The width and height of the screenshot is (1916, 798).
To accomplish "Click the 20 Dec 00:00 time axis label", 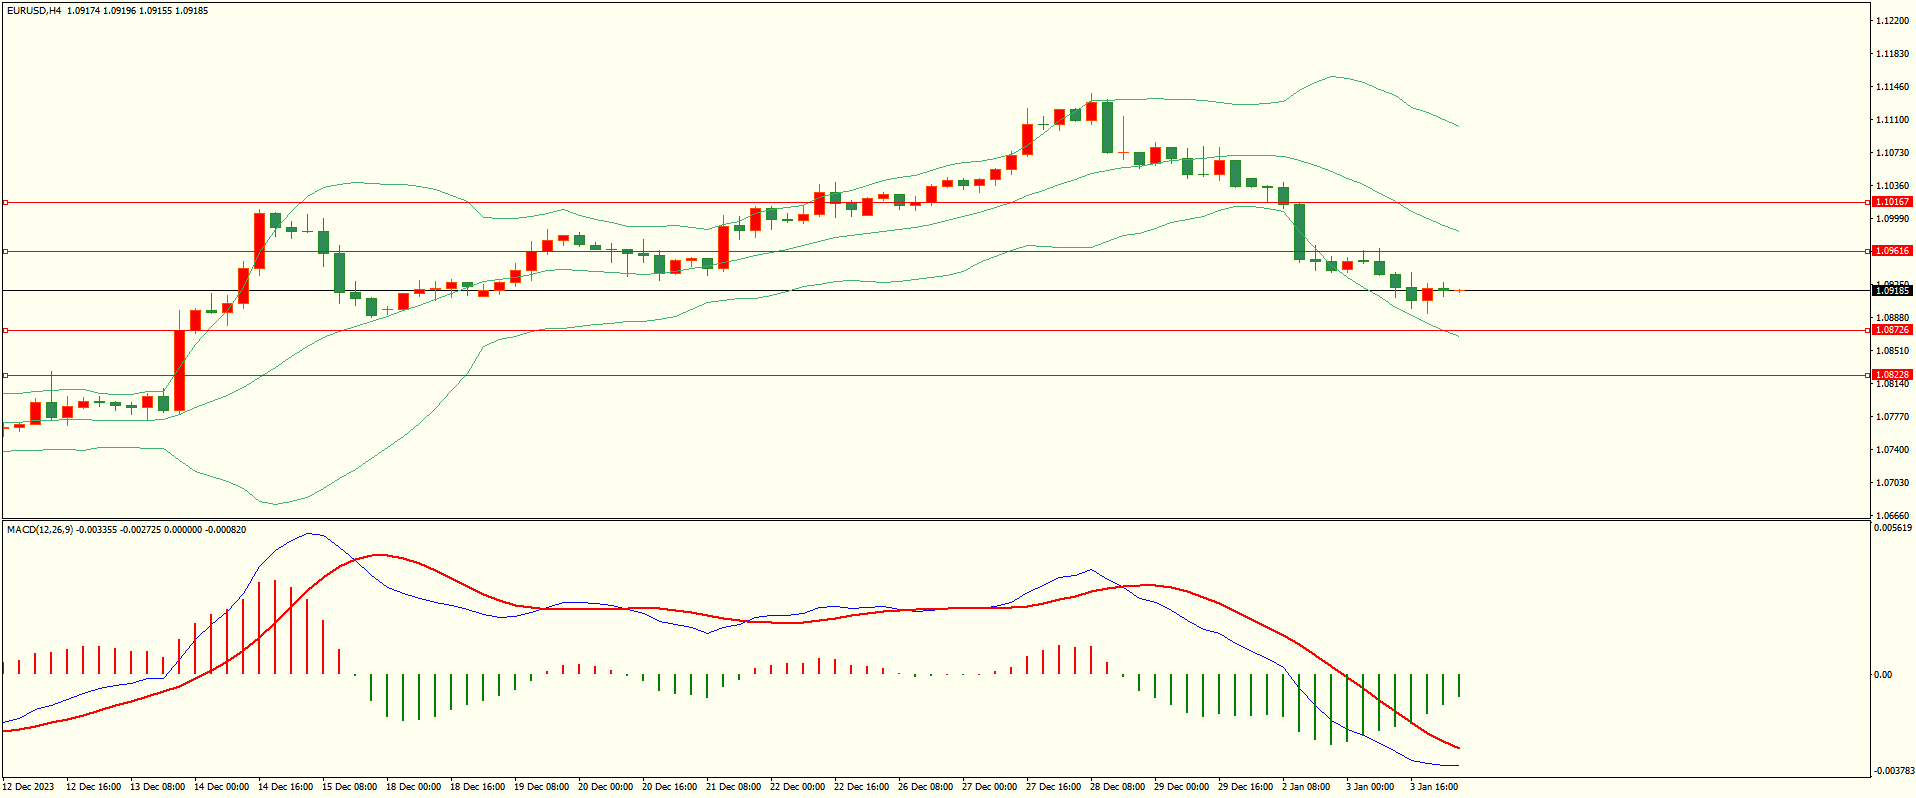I will [x=605, y=787].
